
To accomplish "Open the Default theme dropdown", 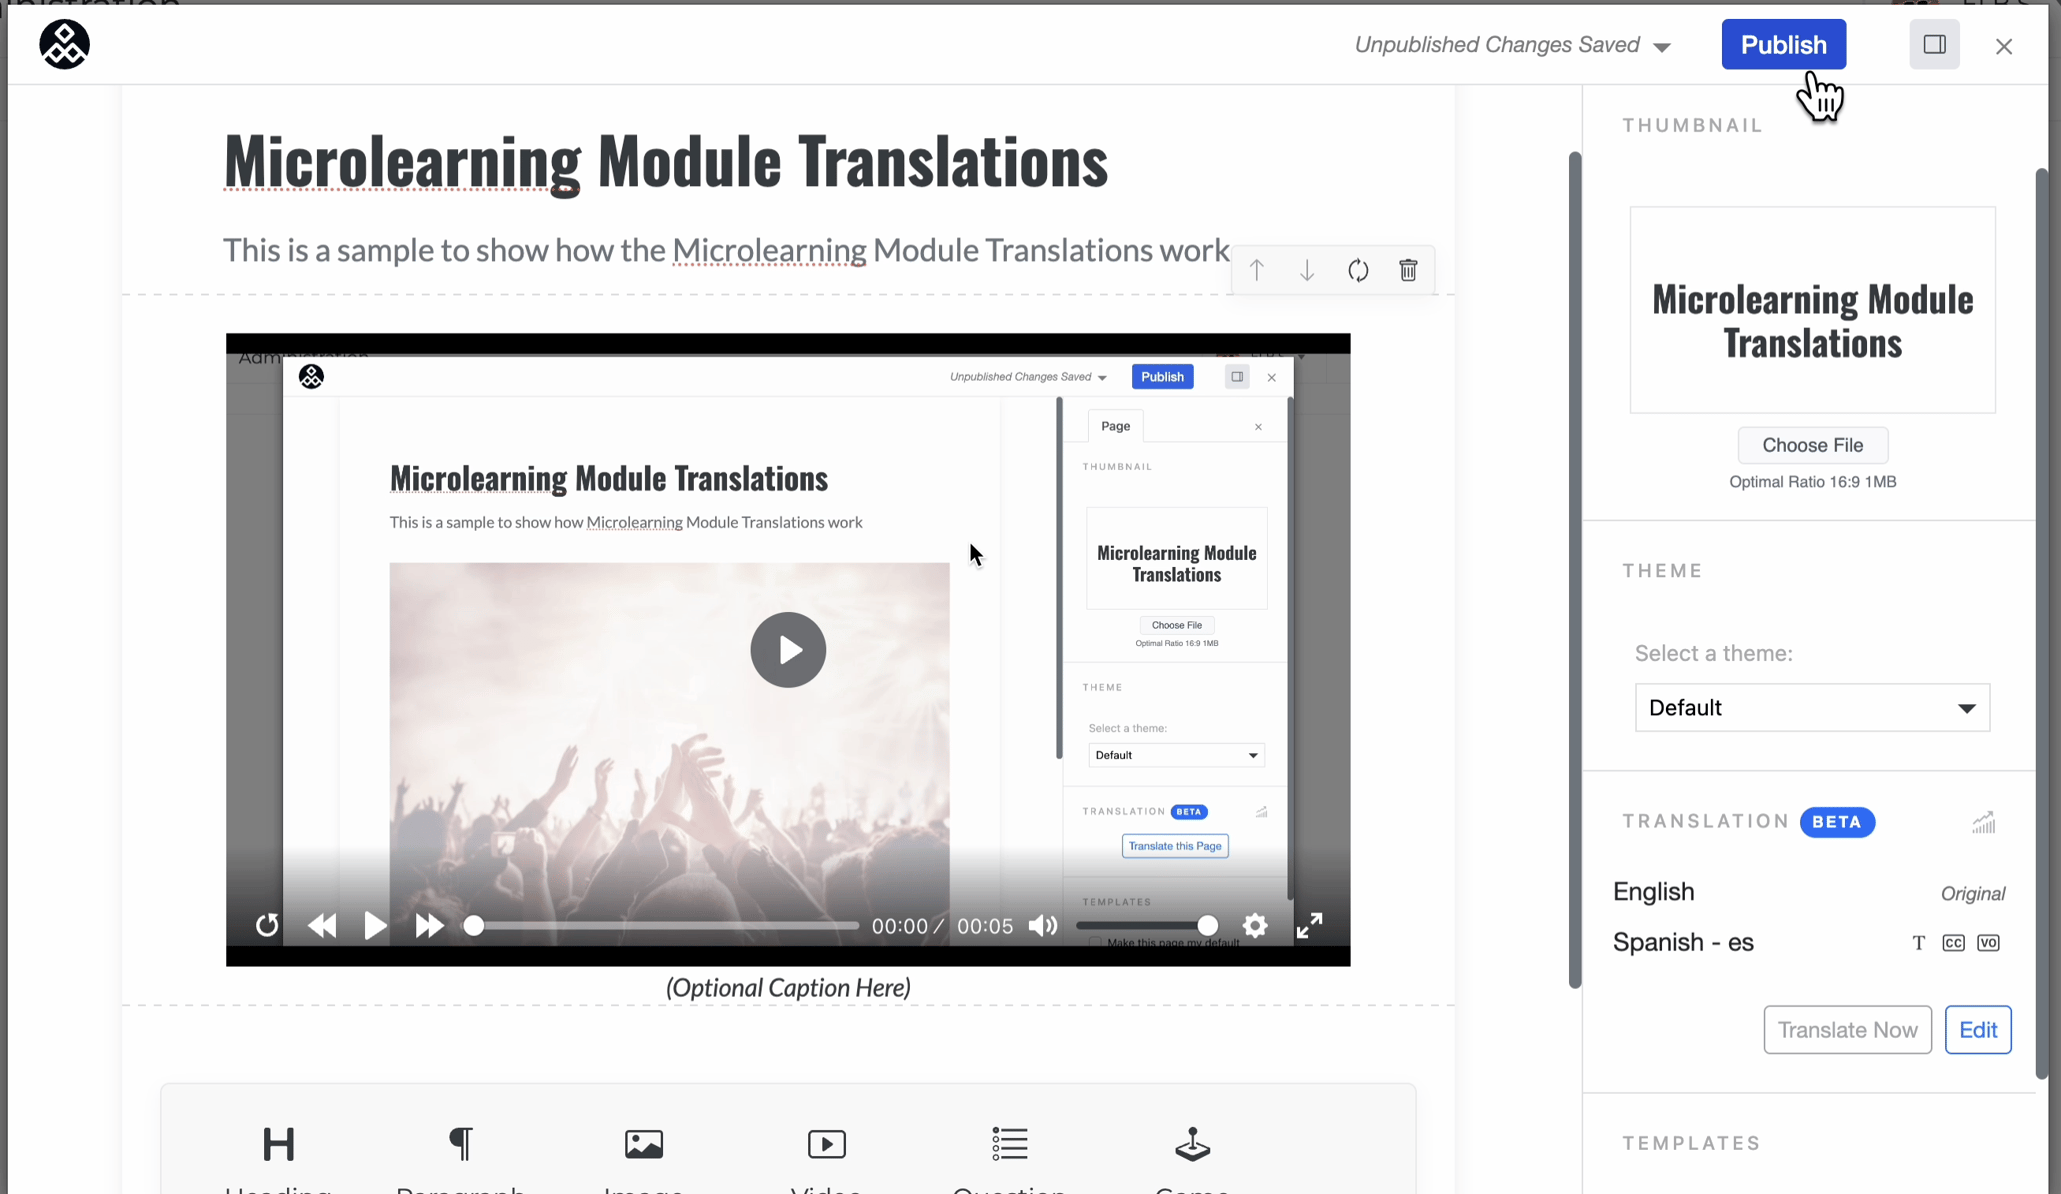I will coord(1810,707).
